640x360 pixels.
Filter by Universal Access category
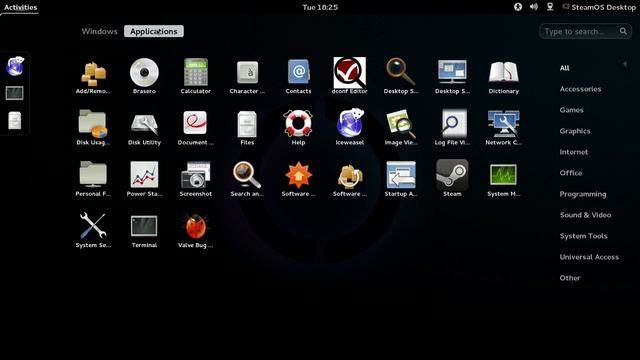[x=589, y=257]
